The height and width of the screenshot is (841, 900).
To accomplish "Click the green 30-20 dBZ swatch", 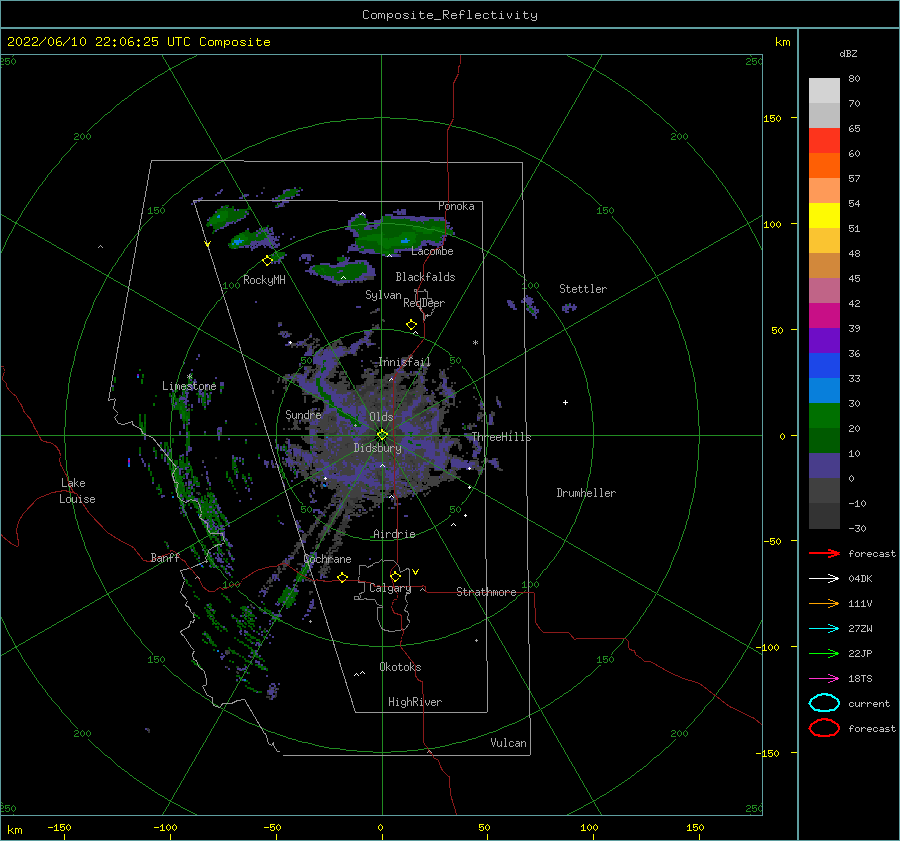I will click(824, 416).
